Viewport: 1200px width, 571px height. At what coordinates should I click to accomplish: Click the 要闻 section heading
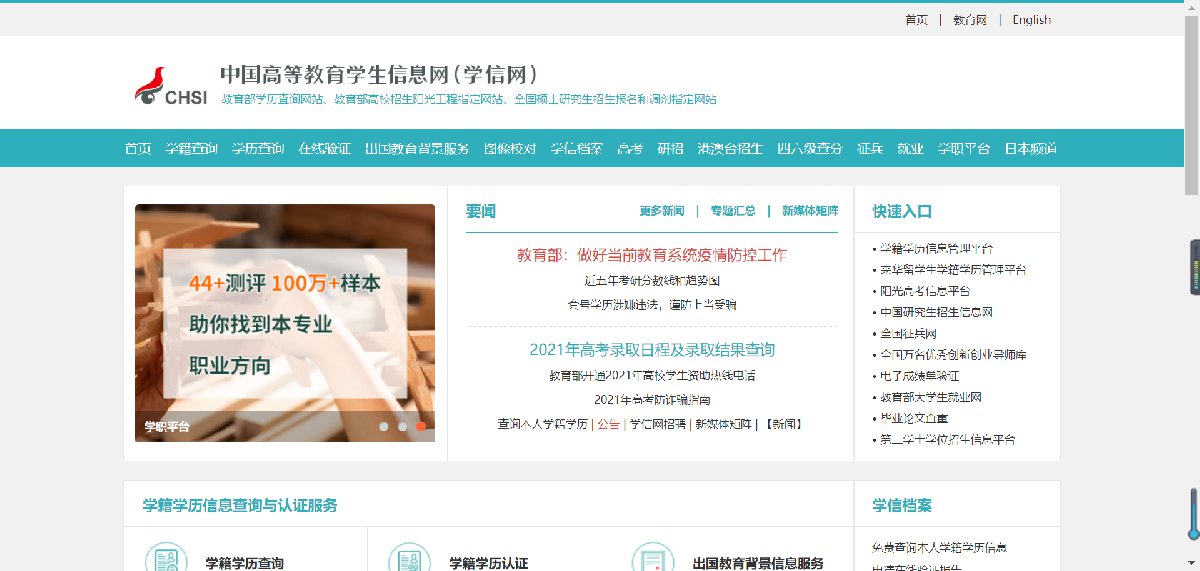tap(481, 211)
